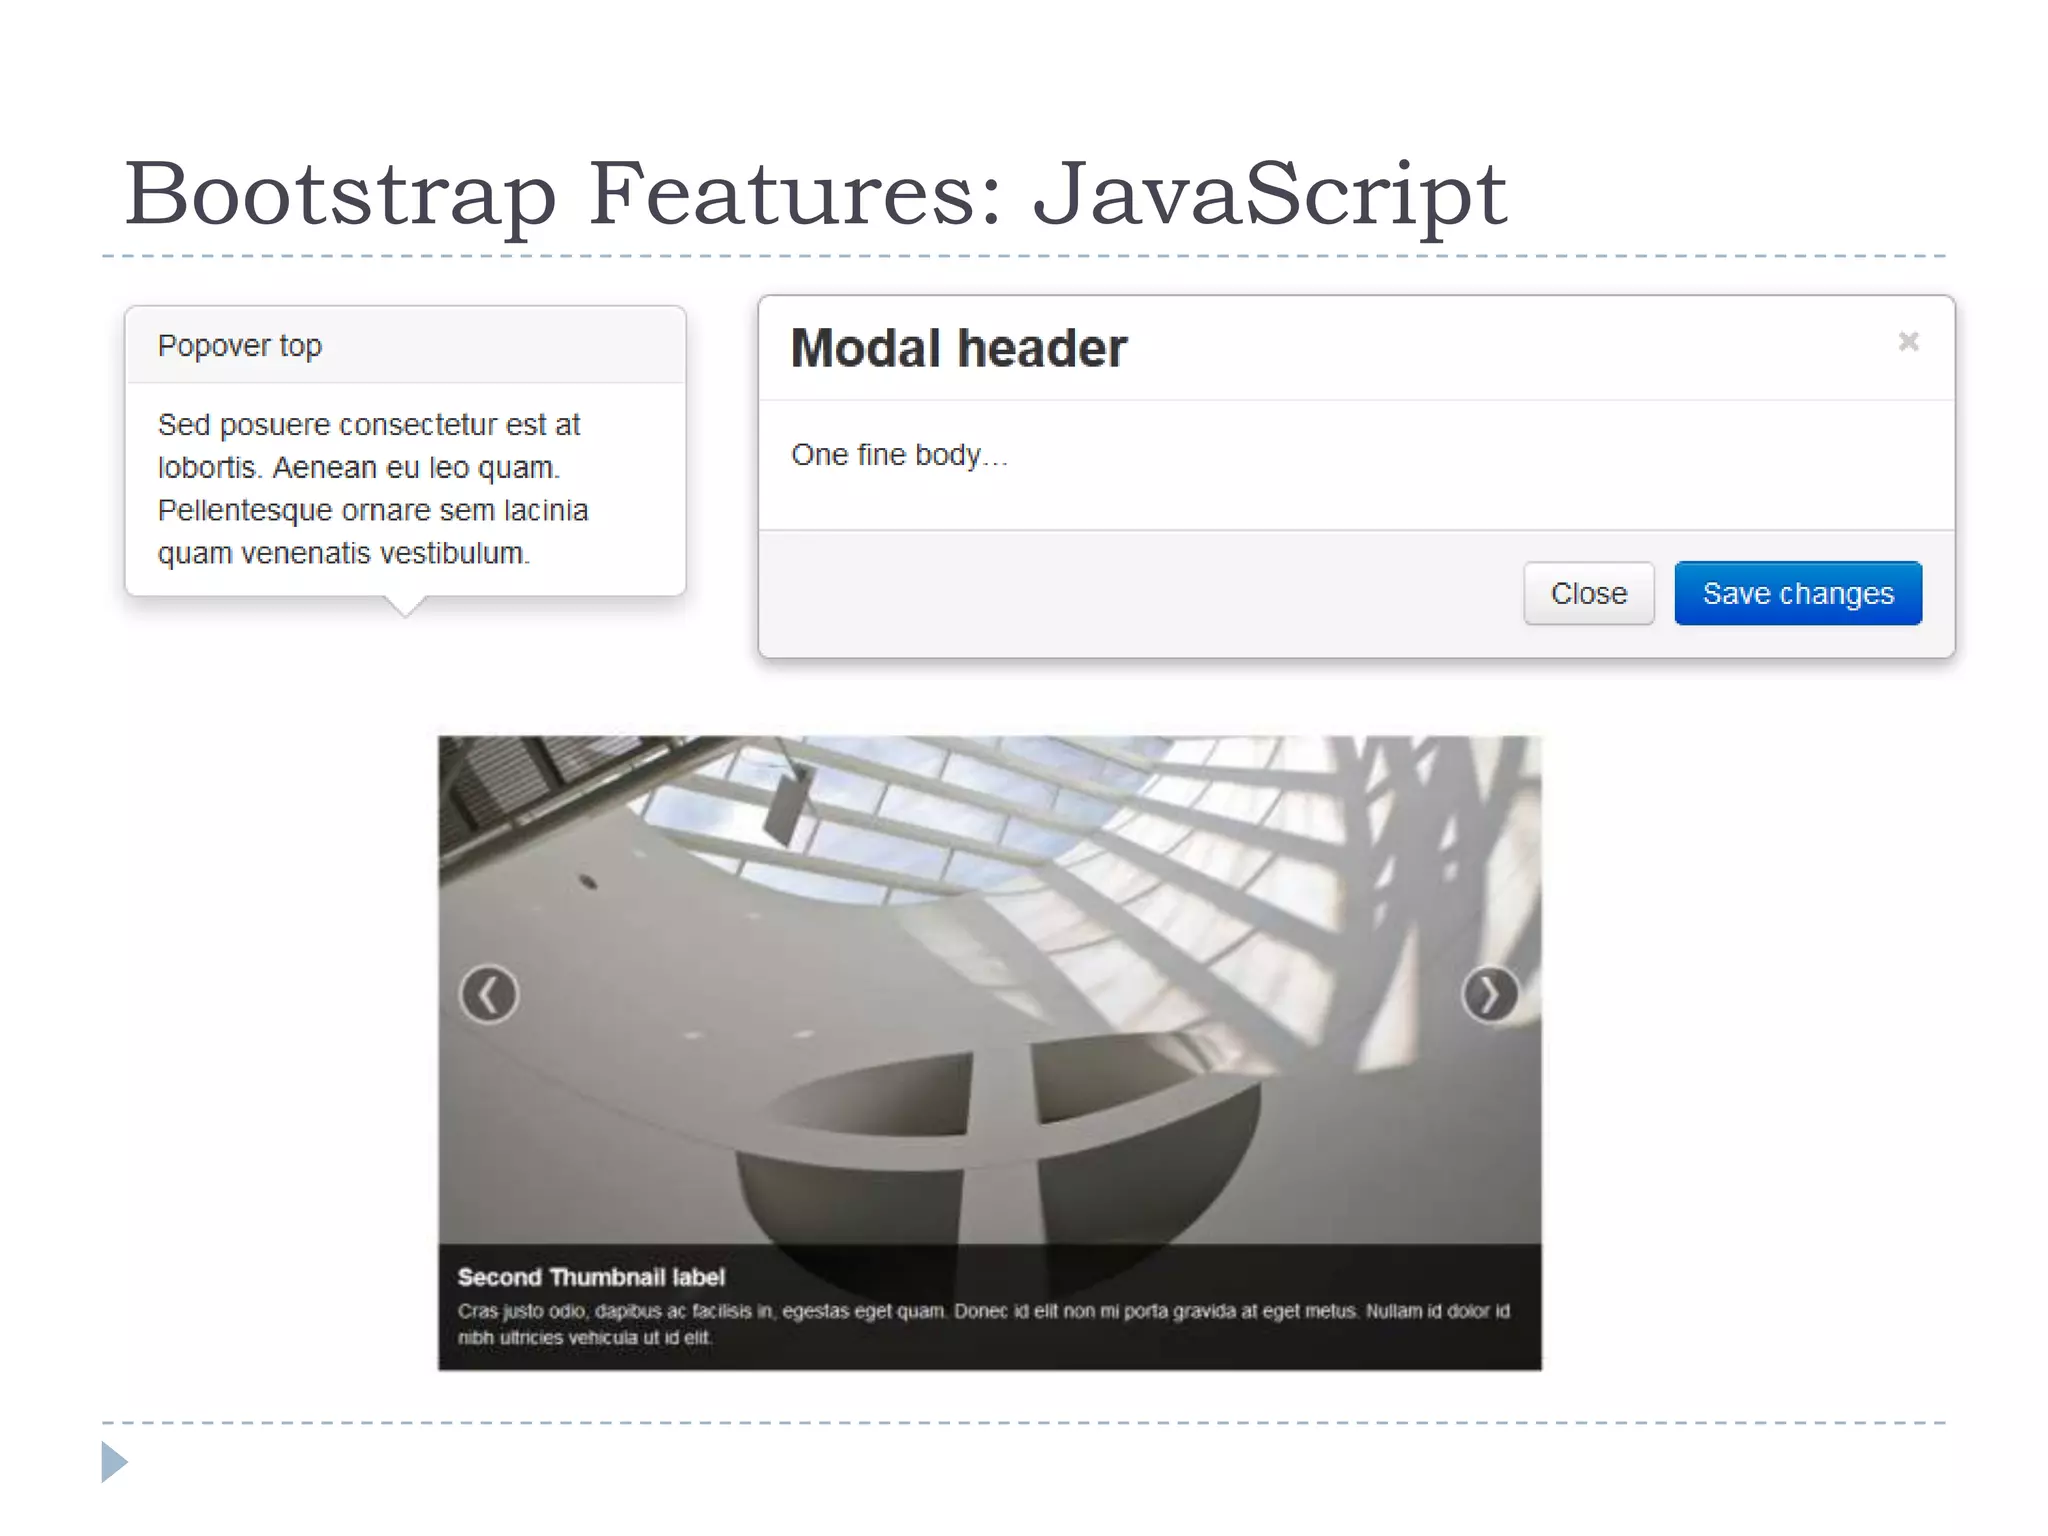Click the 'Second Thumbnail label' caption heading
Screen dimensions: 2048x1536
(x=591, y=1277)
